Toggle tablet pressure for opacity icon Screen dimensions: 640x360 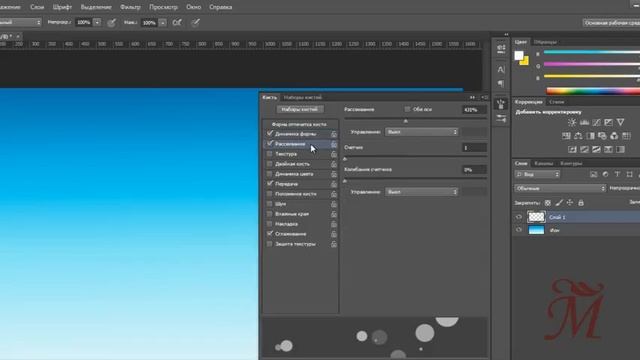click(111, 23)
